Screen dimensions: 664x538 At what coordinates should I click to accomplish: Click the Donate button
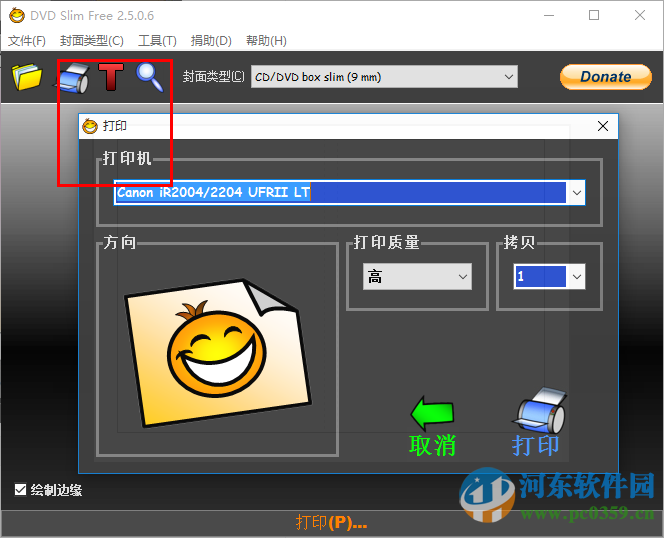tap(606, 77)
